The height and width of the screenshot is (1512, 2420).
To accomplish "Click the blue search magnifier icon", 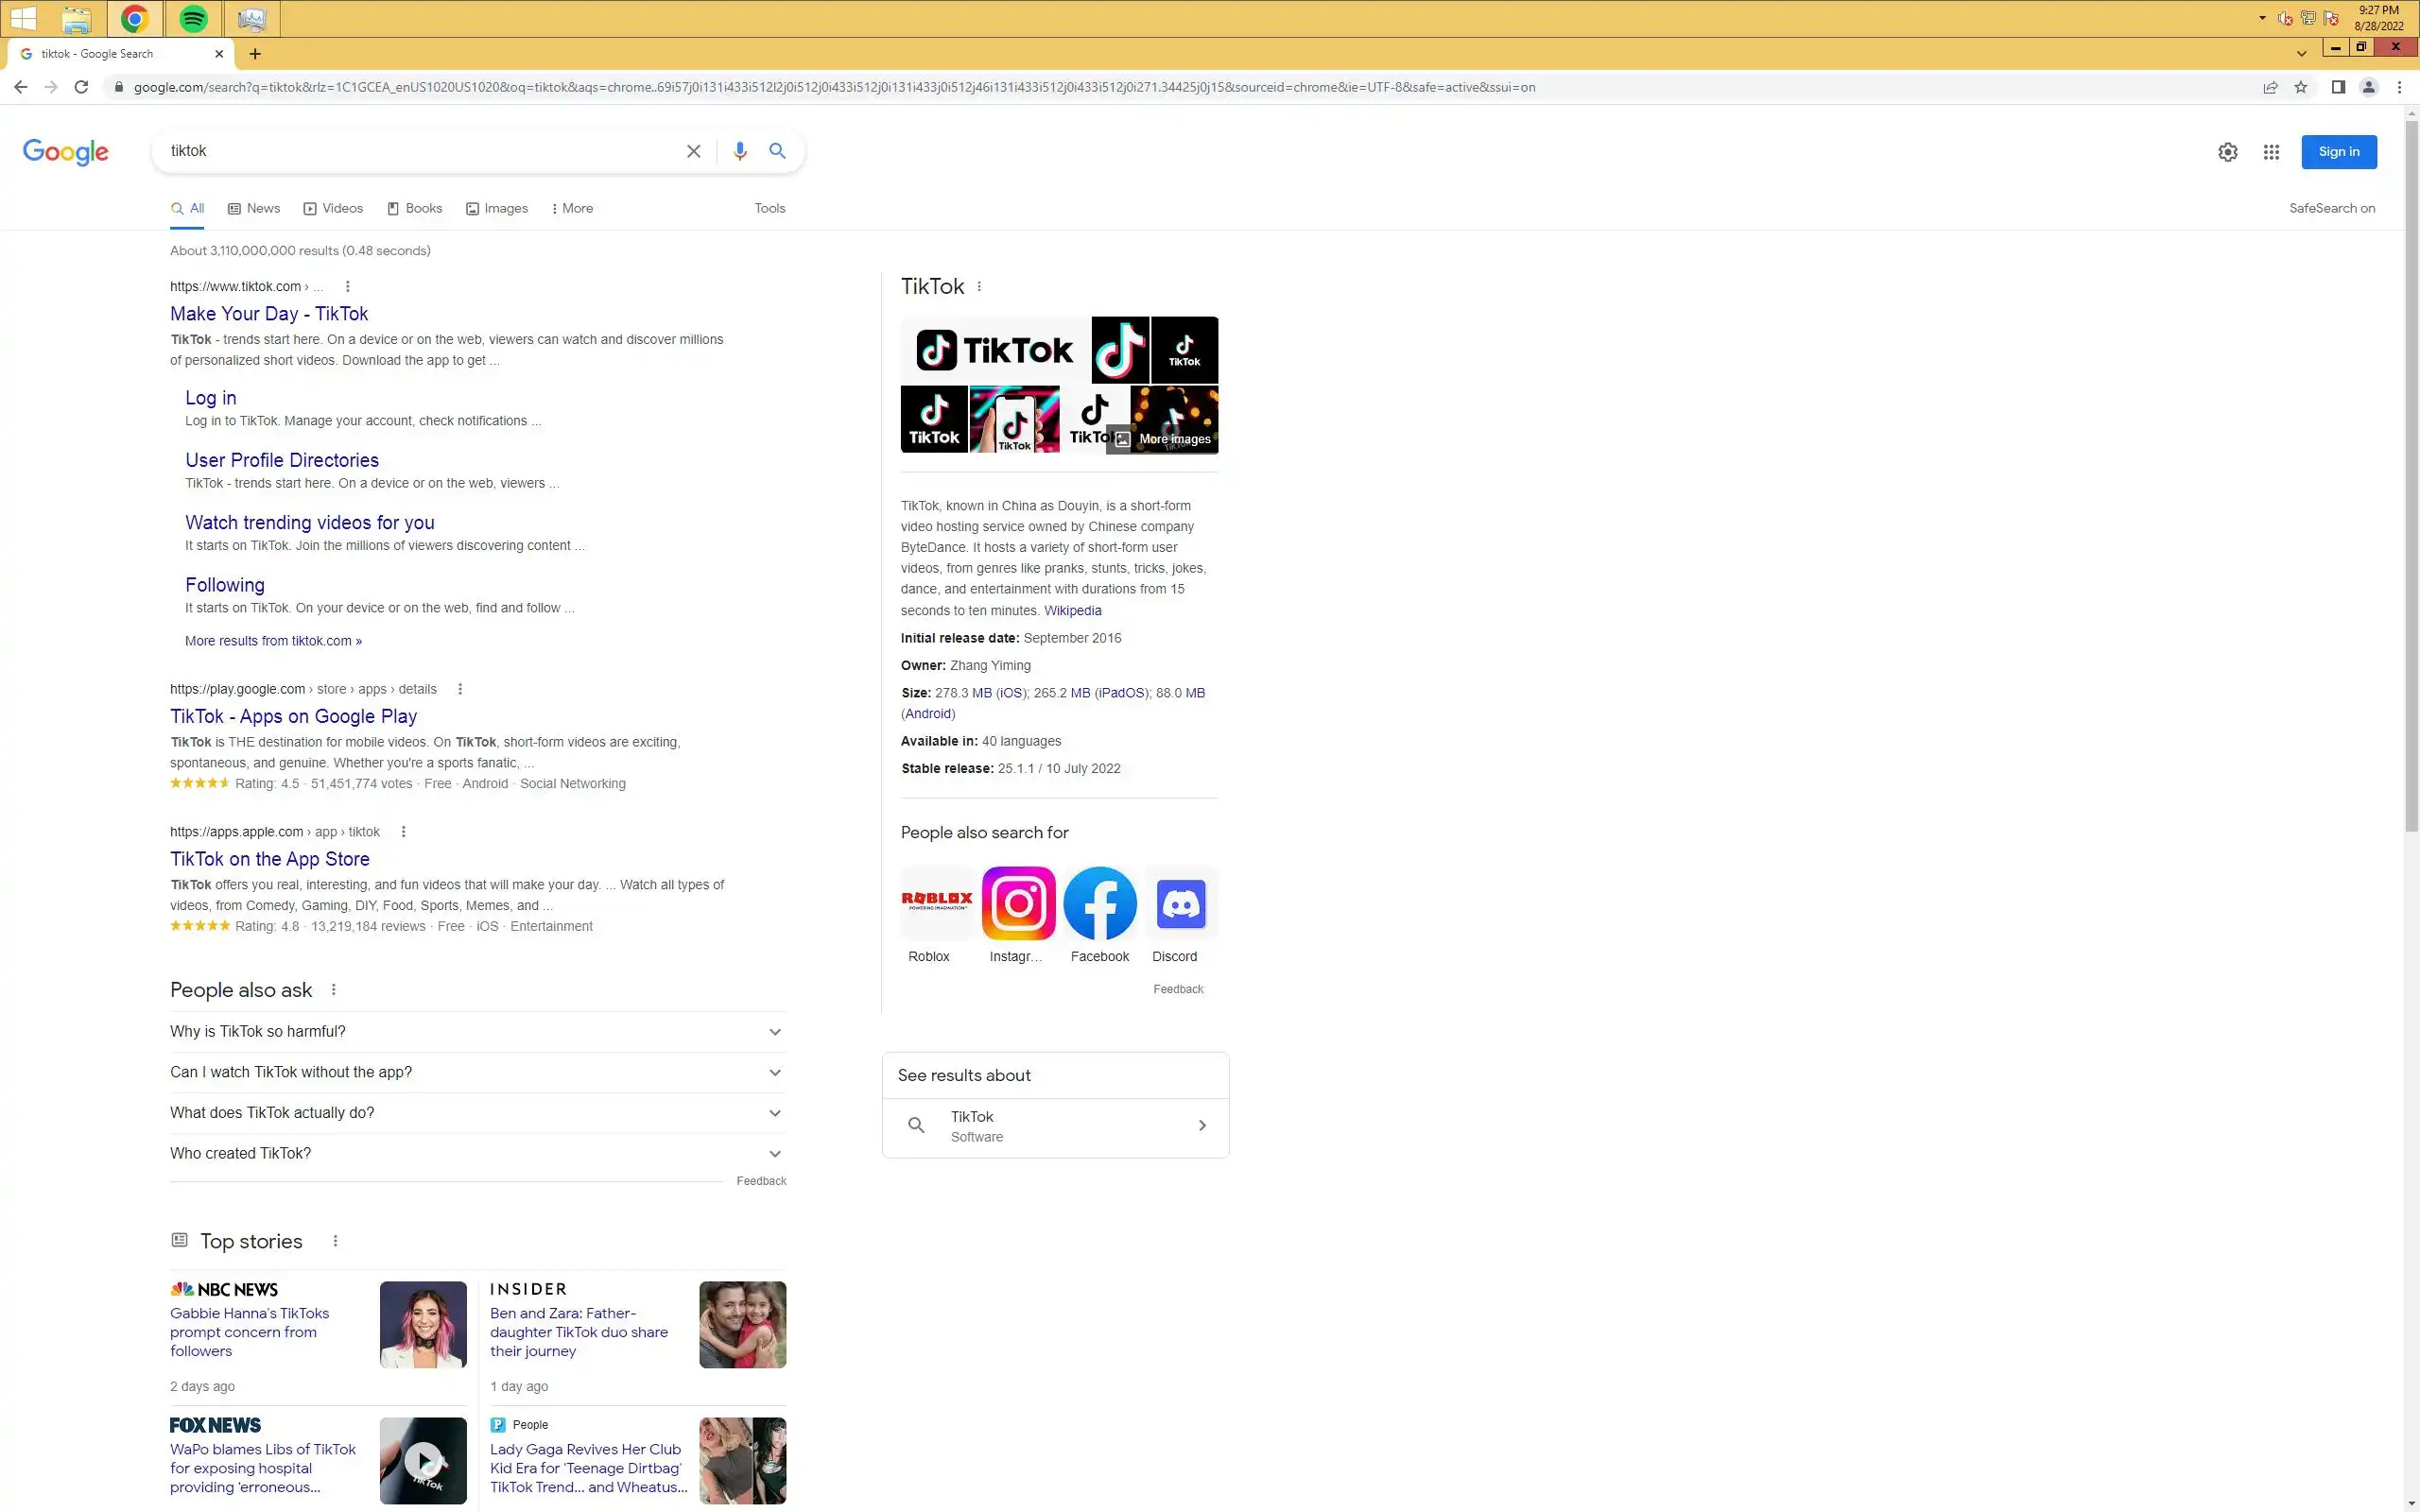I will 777,151.
